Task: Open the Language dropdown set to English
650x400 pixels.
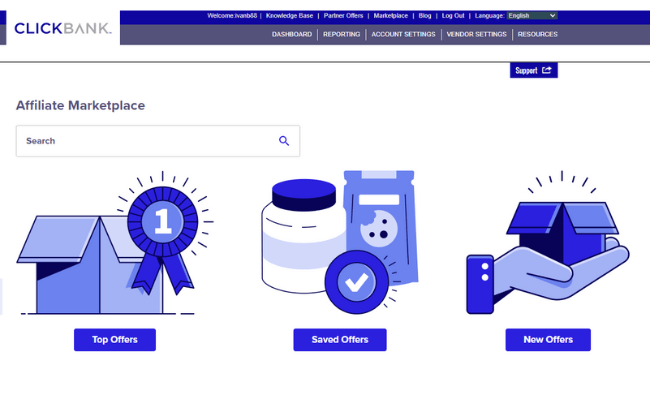Action: tap(532, 16)
